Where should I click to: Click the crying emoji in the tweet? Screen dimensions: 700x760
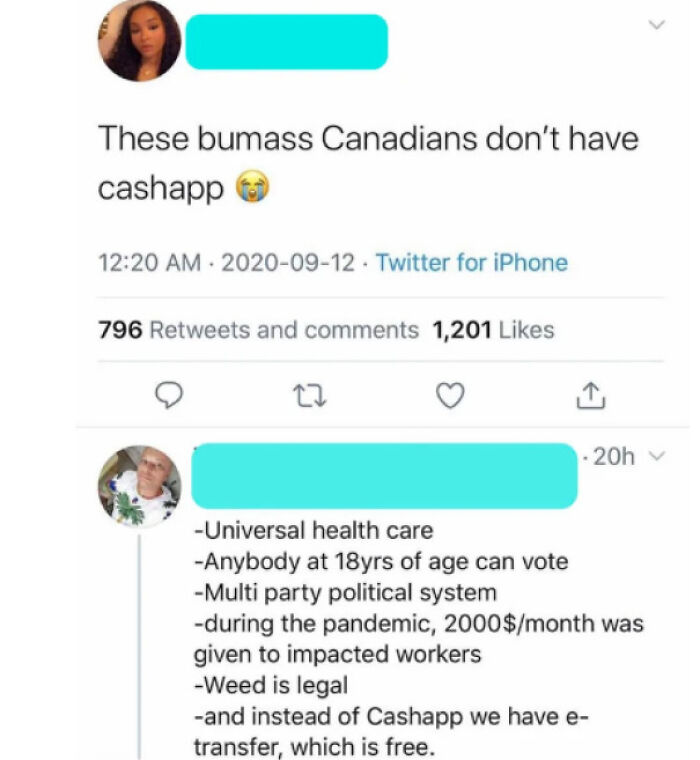pos(251,187)
